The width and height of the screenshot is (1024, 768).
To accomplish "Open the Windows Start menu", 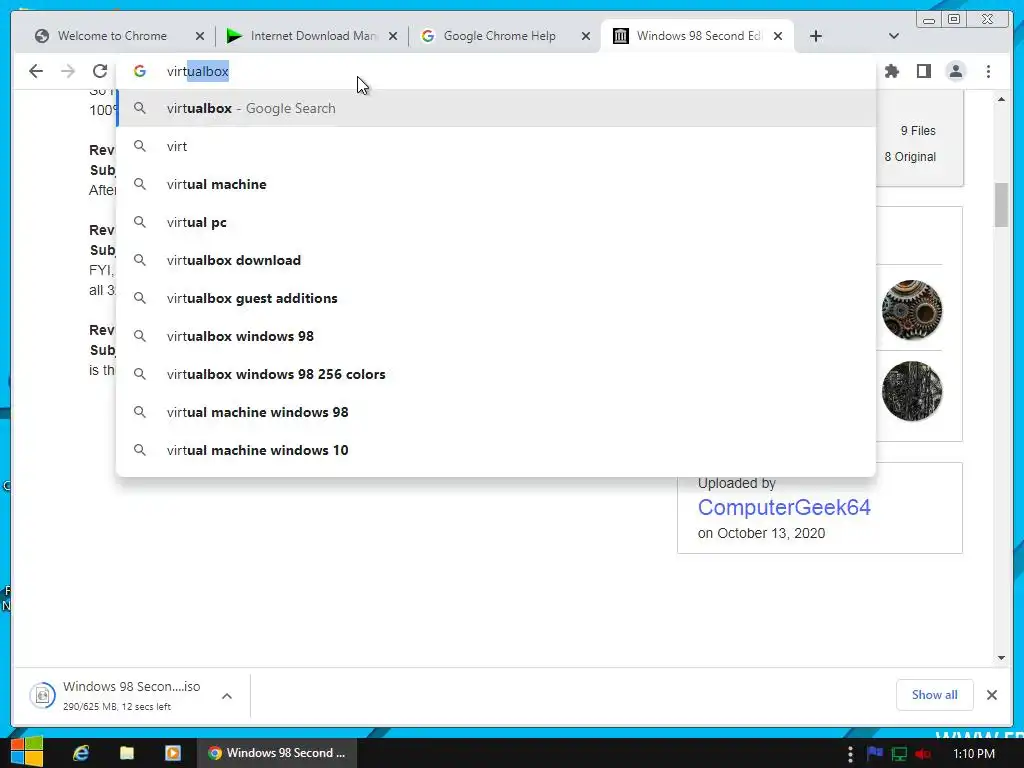I will [x=27, y=753].
